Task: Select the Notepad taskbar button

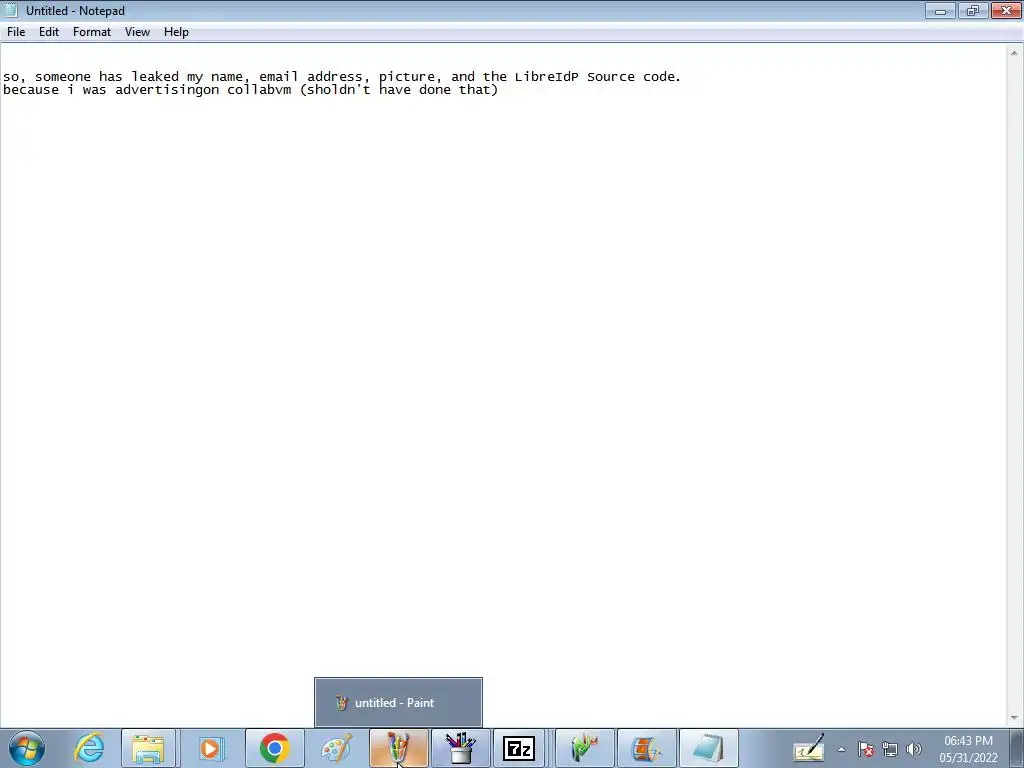Action: pyautogui.click(x=709, y=748)
